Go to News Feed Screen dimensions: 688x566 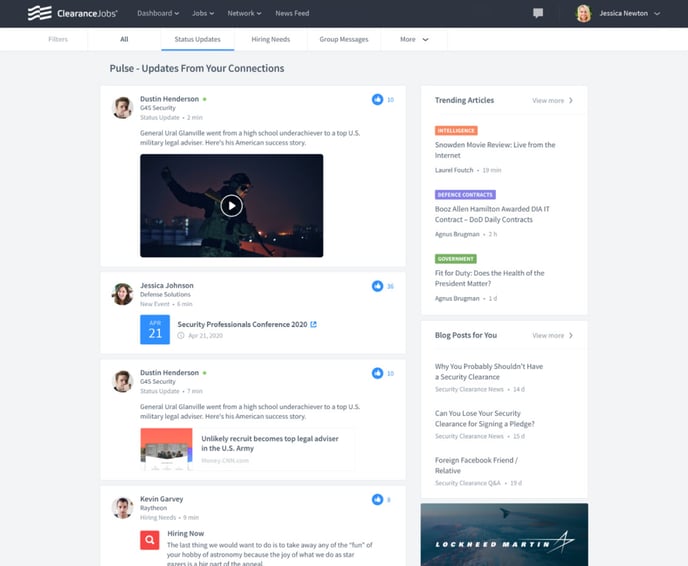(292, 13)
